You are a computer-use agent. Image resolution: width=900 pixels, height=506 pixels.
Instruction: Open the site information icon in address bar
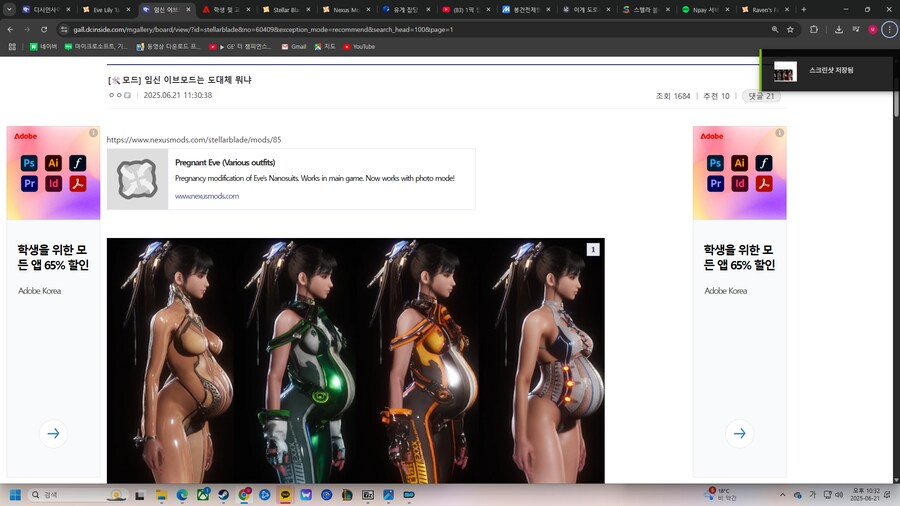[64, 29]
